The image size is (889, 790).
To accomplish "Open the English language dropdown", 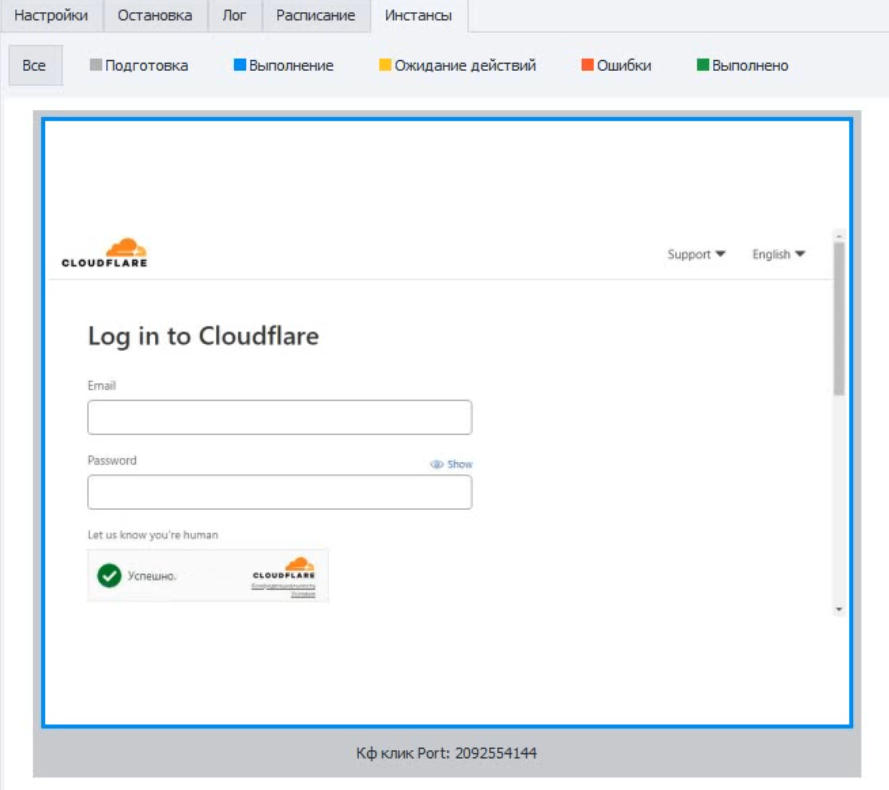I will tap(778, 254).
